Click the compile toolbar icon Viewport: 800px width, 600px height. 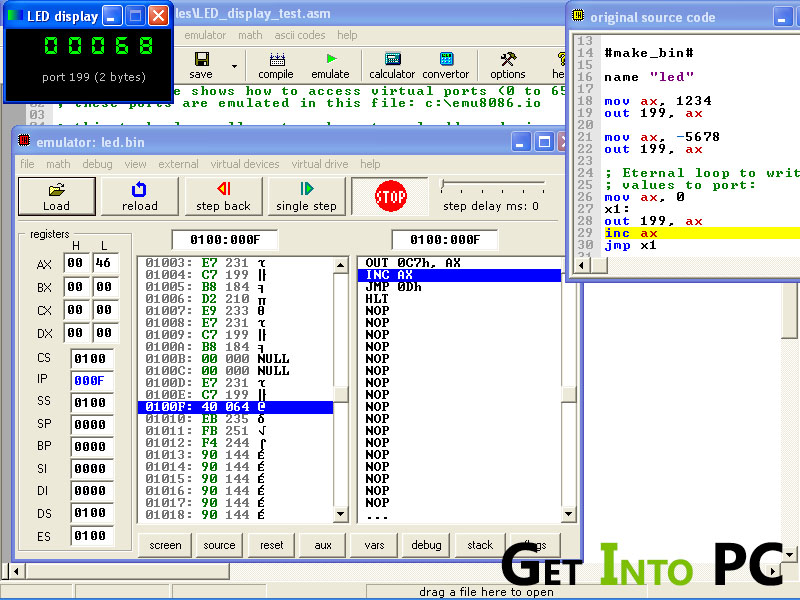[276, 65]
